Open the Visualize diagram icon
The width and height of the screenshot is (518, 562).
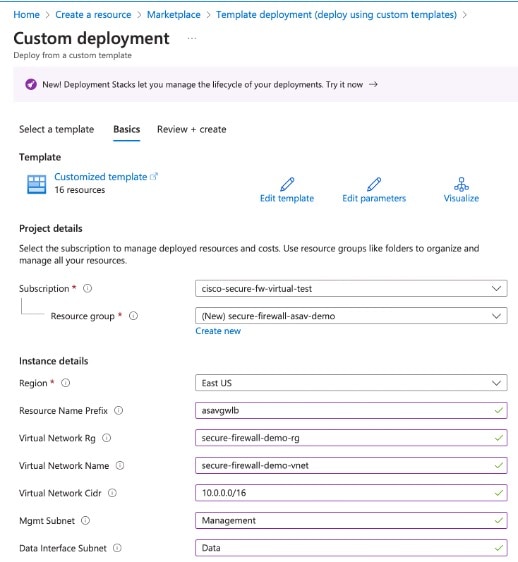(461, 184)
